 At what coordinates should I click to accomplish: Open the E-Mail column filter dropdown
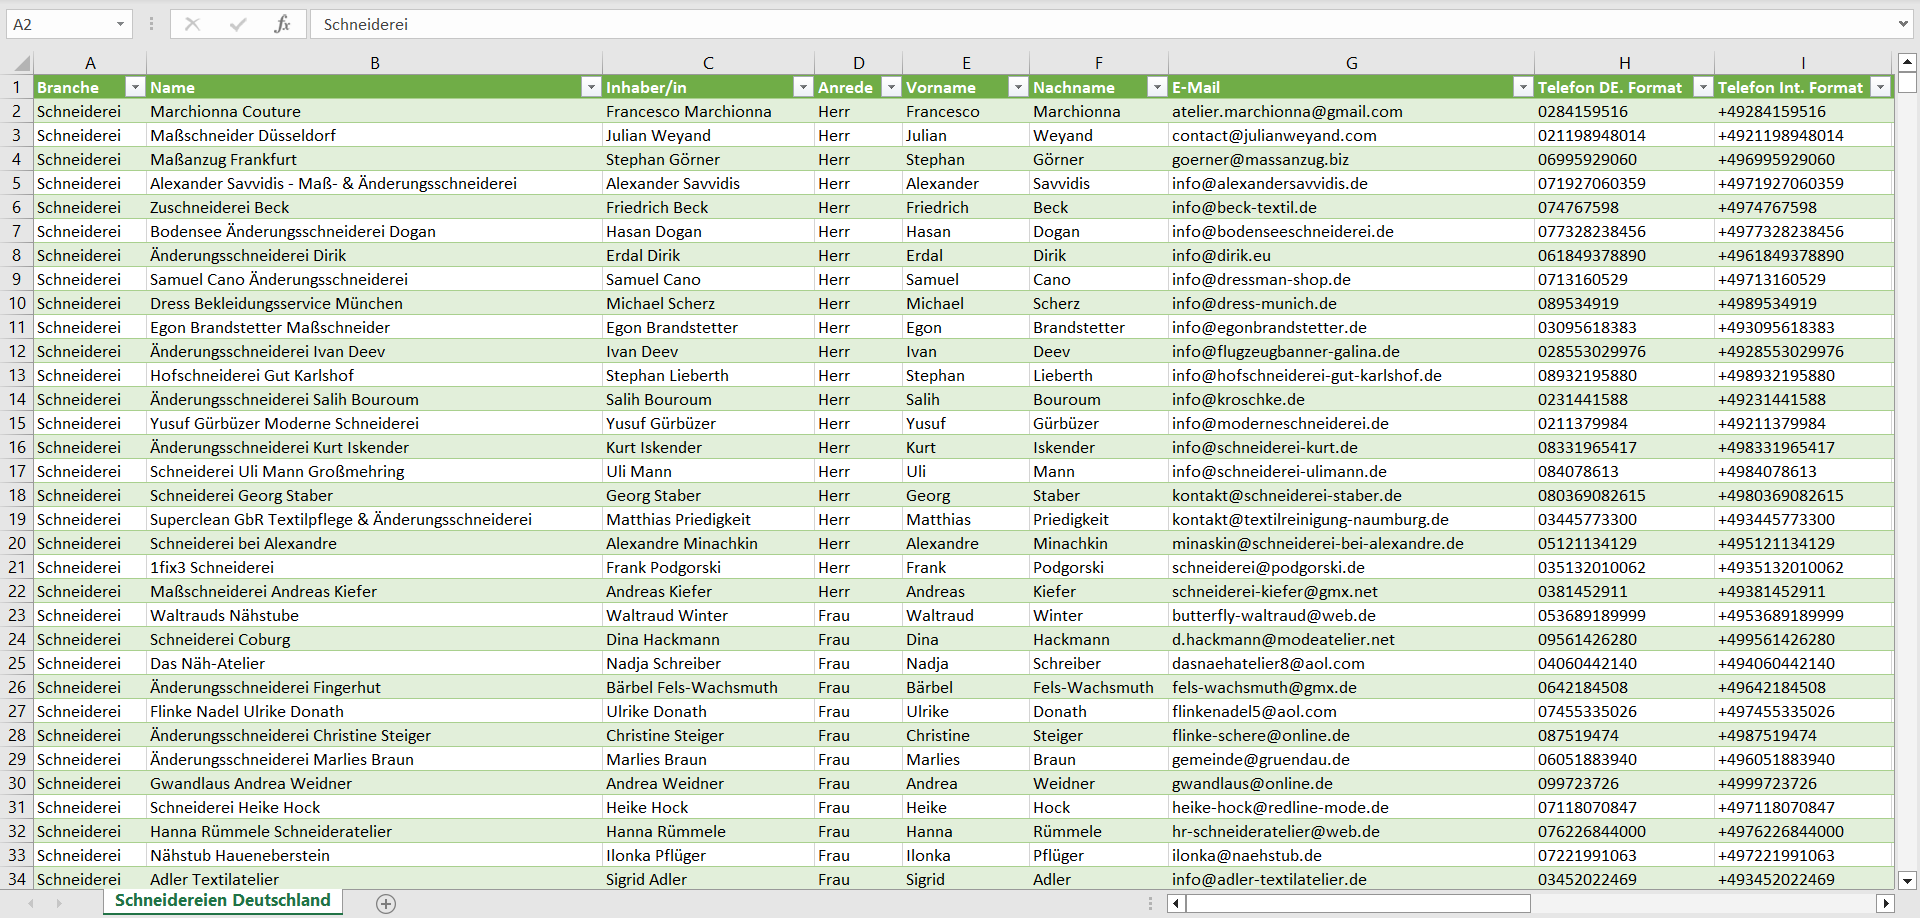click(x=1522, y=87)
